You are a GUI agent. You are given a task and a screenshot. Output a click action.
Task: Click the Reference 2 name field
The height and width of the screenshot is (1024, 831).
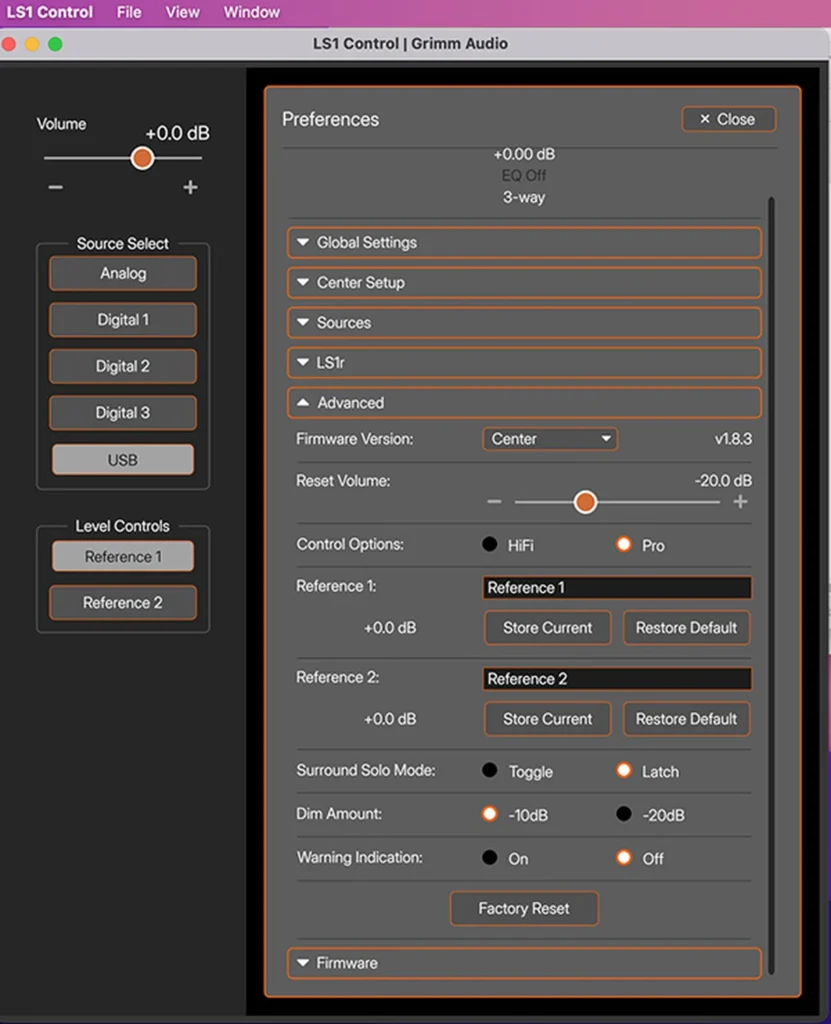pyautogui.click(x=617, y=679)
